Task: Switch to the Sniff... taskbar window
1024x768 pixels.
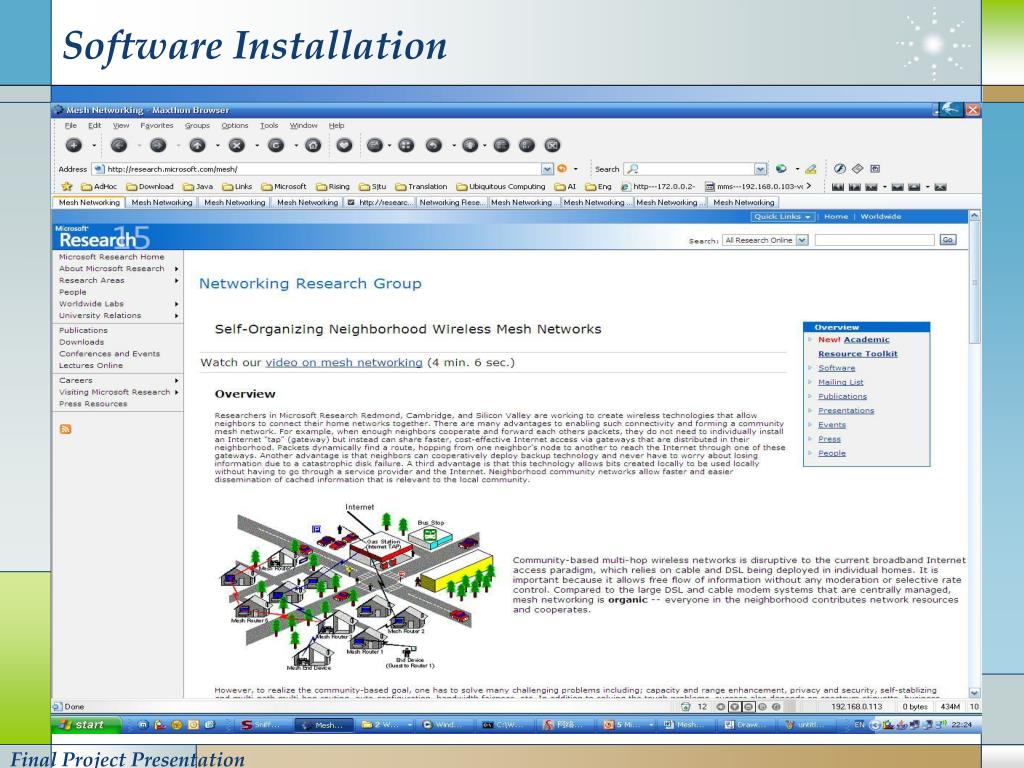Action: click(x=261, y=725)
